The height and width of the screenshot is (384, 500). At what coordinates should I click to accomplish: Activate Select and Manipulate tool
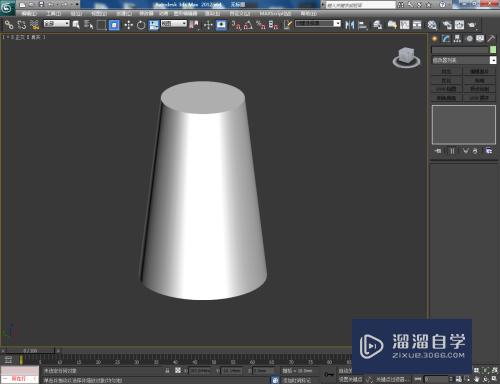pyautogui.click(x=208, y=25)
